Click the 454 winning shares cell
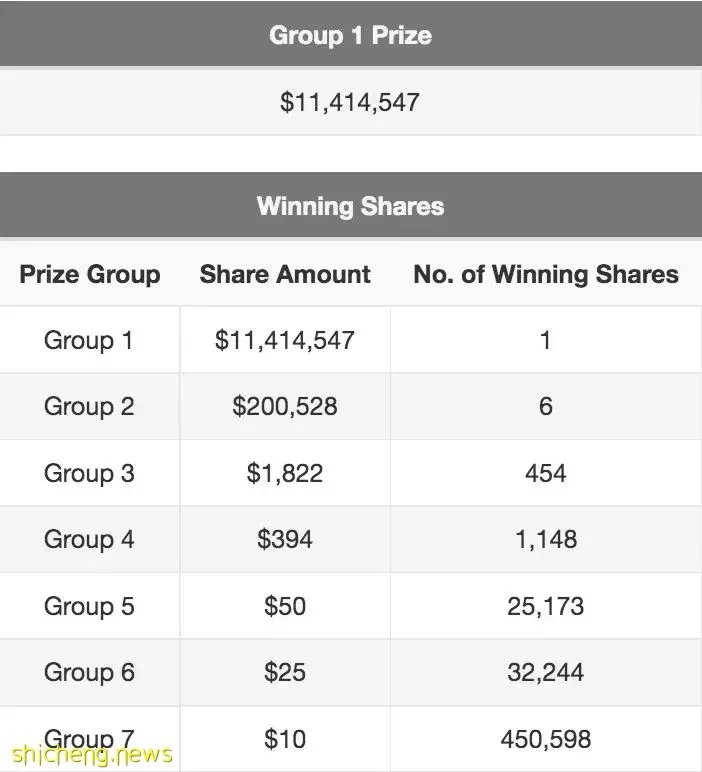702x772 pixels. tap(546, 473)
